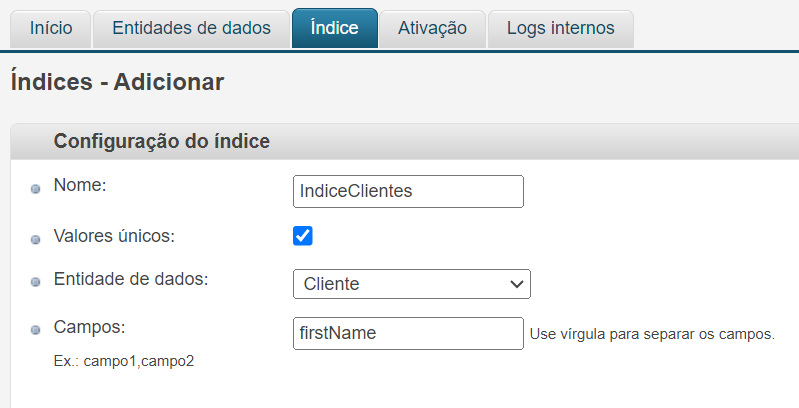The image size is (799, 408).
Task: Focus the Nome field containing IndiceClientes
Action: click(408, 191)
